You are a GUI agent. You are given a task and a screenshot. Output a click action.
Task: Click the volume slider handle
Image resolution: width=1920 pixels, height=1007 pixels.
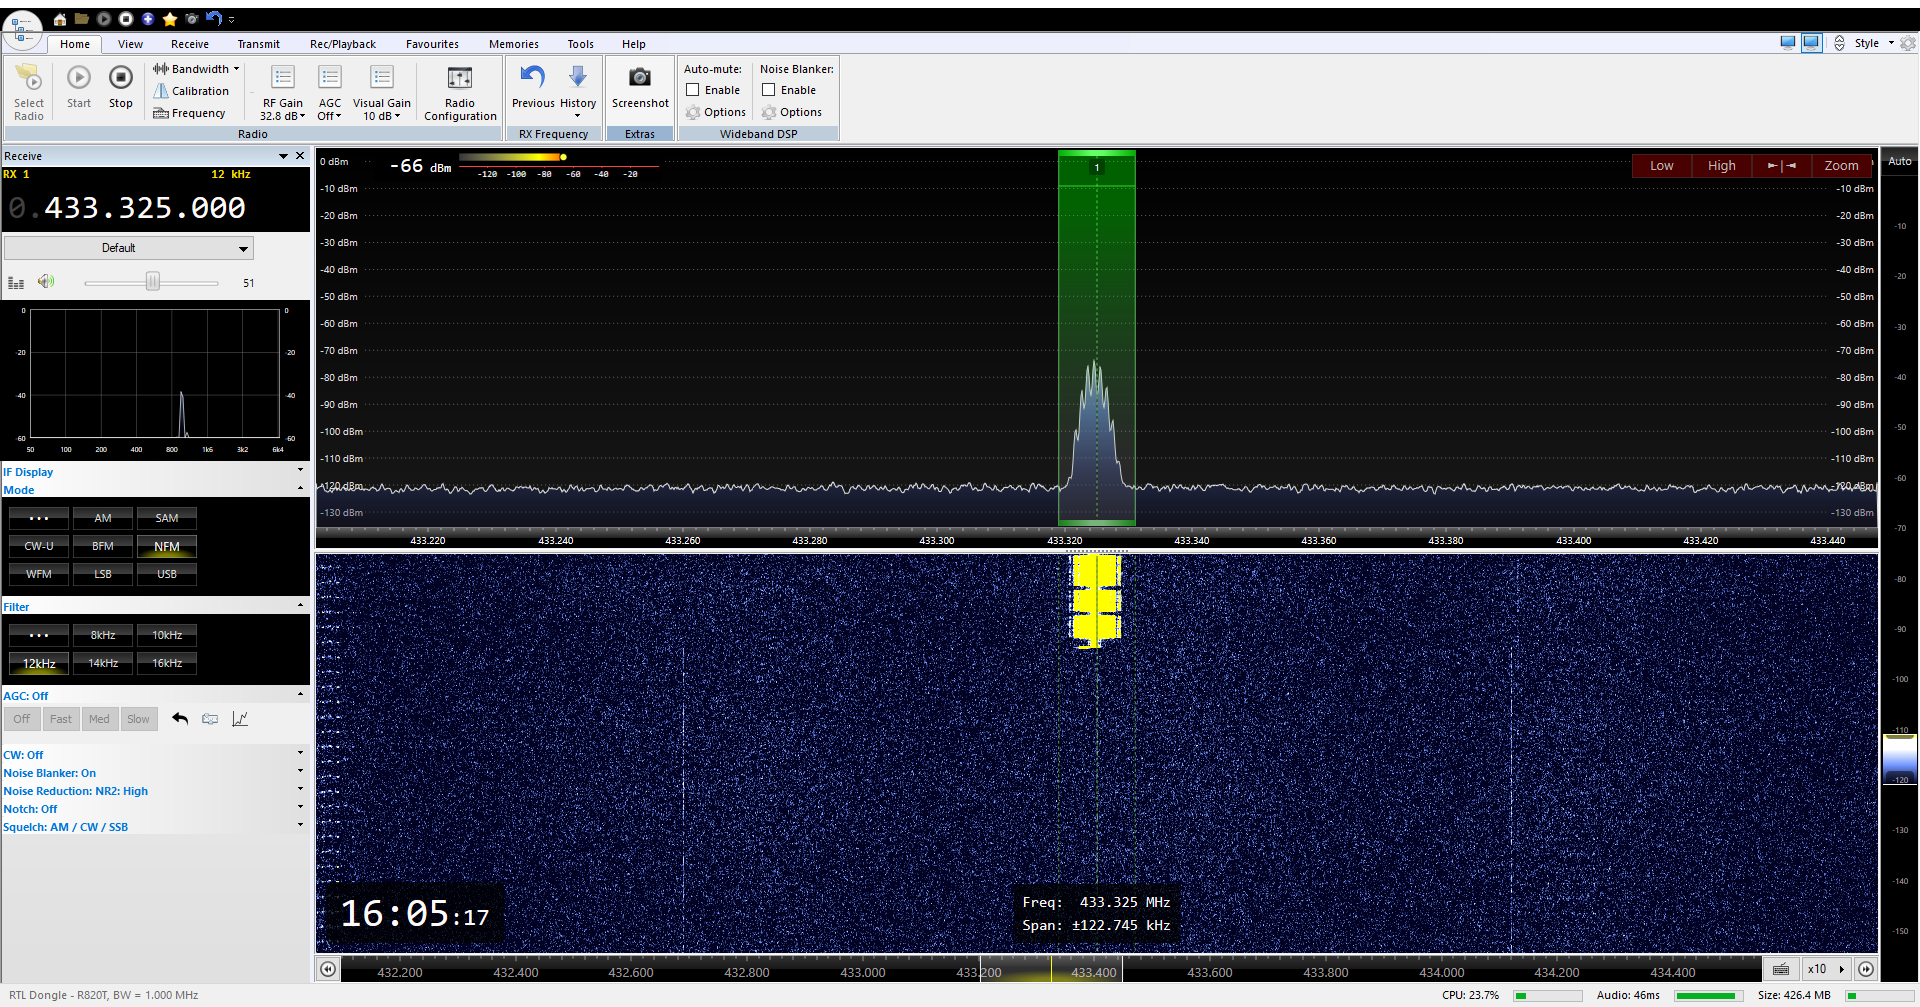[x=153, y=282]
